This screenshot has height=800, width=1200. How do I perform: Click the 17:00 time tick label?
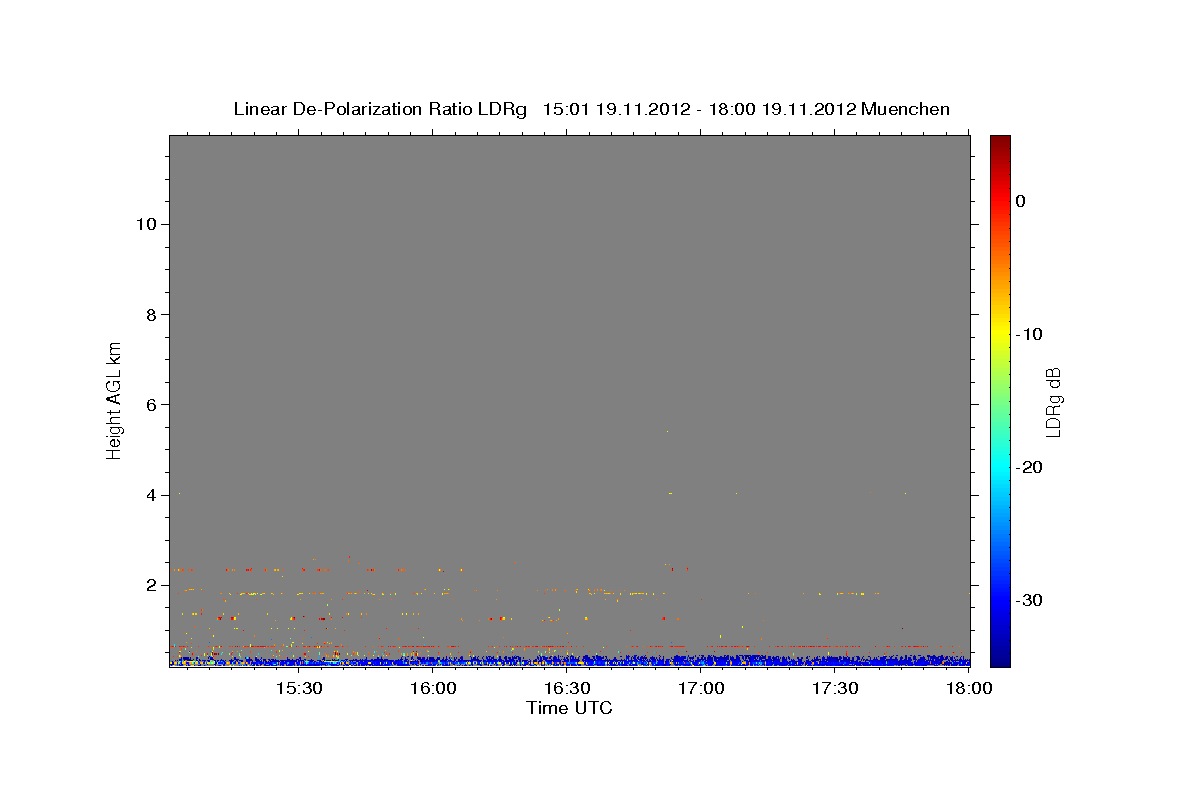coord(701,689)
